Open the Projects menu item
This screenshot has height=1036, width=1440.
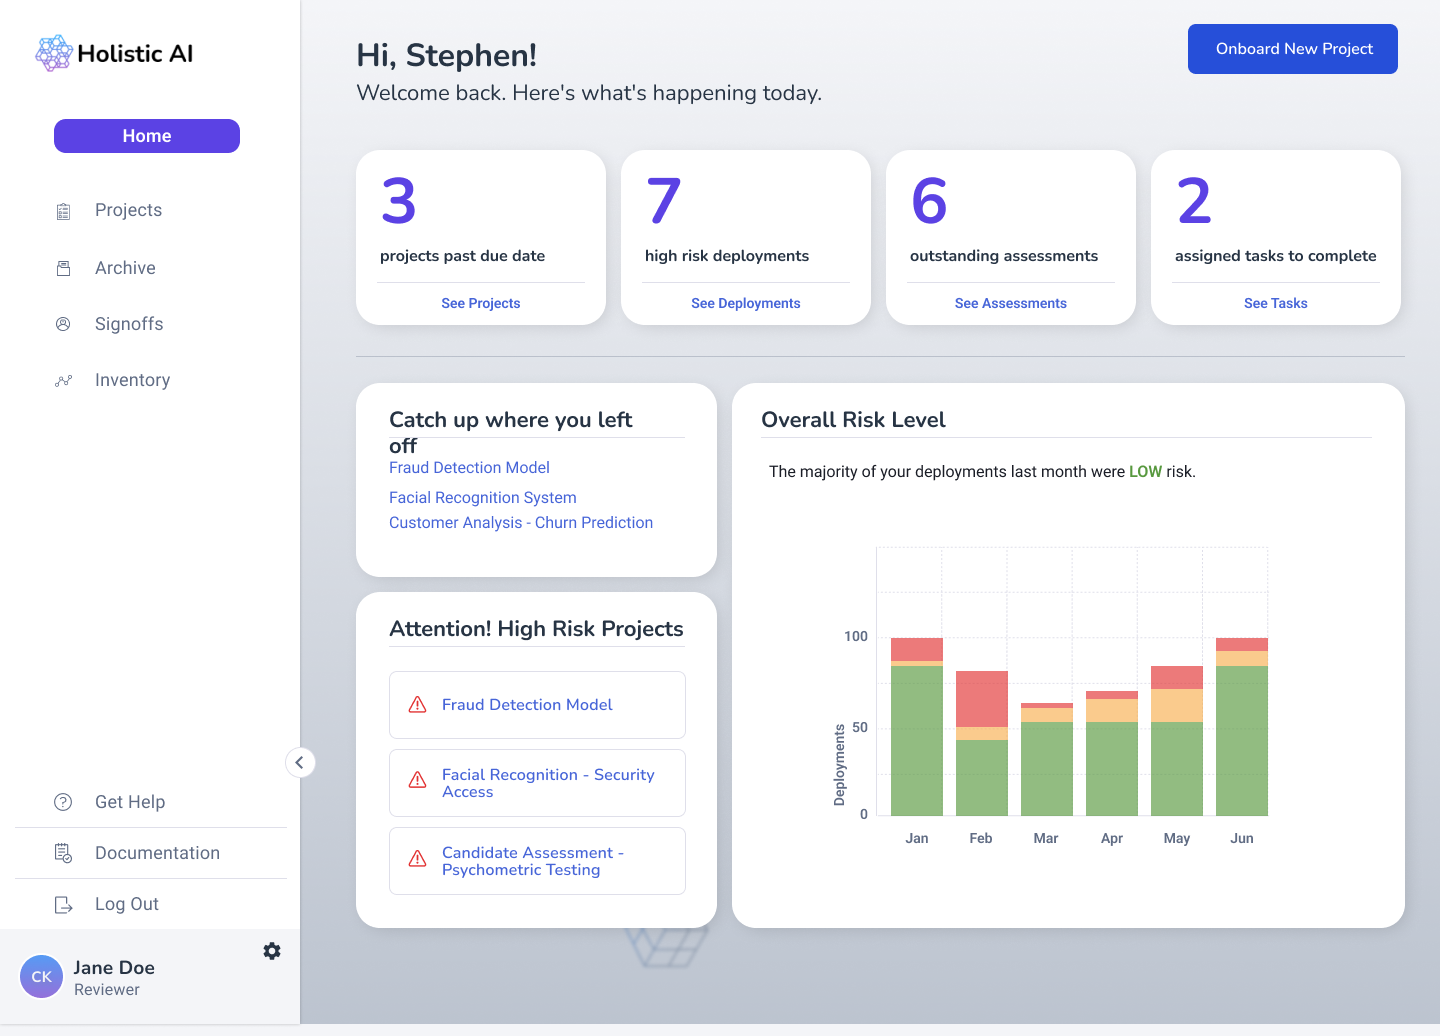point(128,210)
